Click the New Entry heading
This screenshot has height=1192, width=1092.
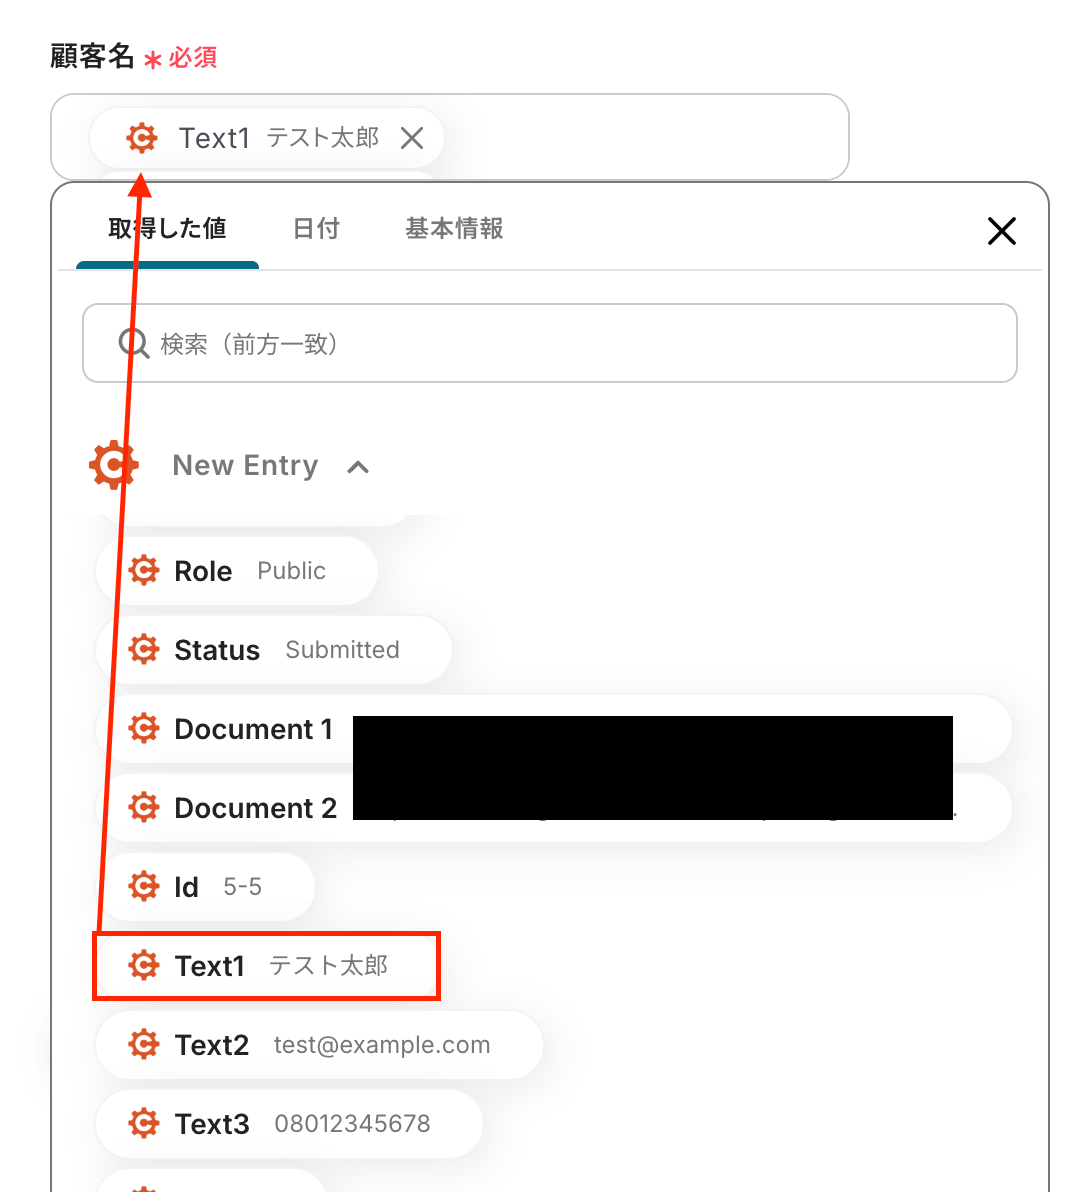[245, 465]
